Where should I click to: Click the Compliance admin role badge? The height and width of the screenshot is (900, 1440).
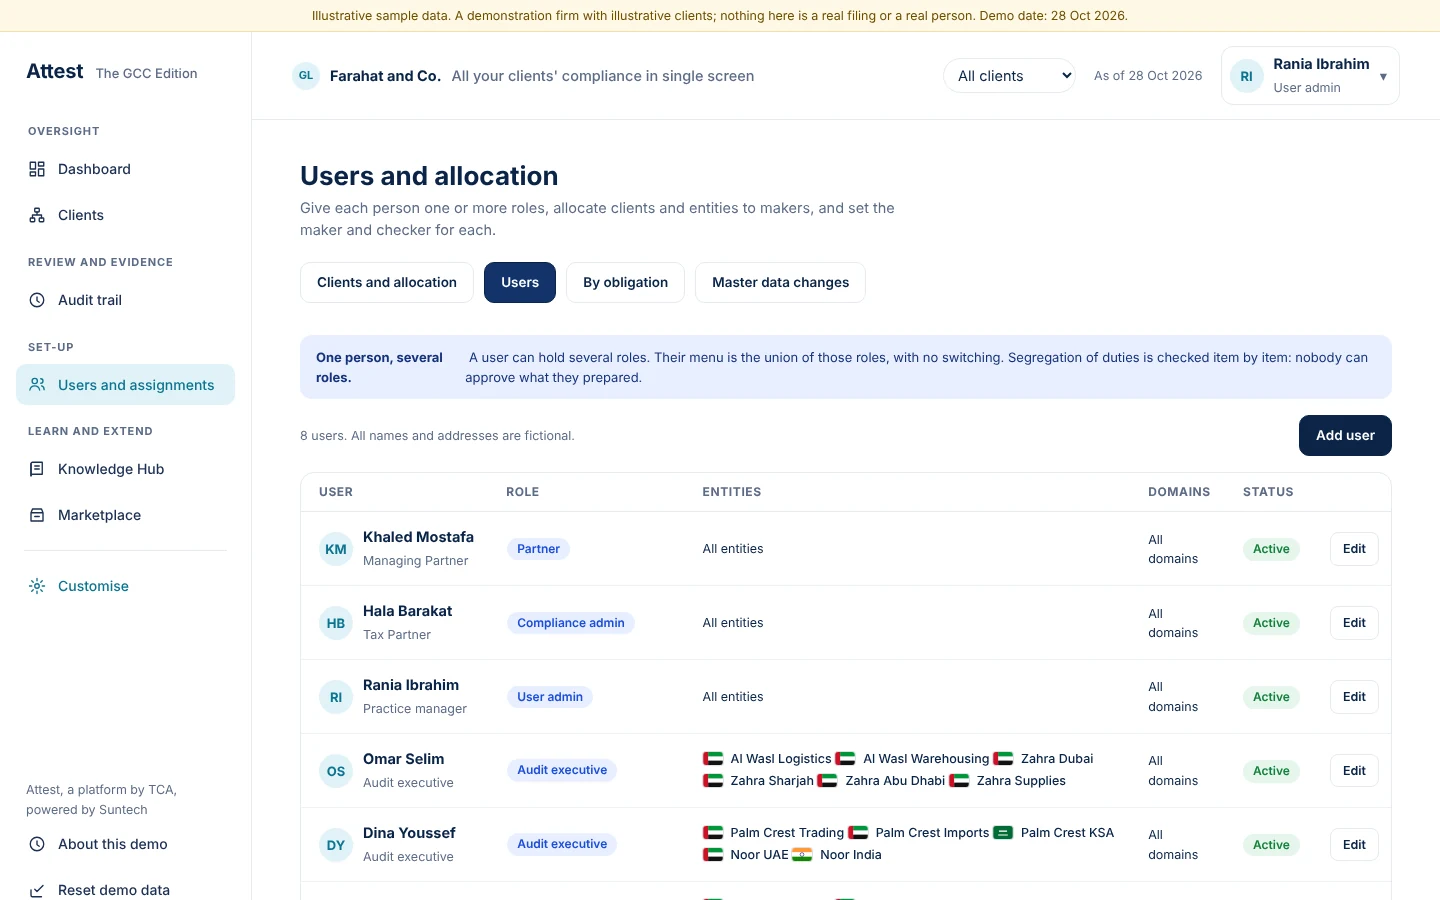click(x=570, y=623)
